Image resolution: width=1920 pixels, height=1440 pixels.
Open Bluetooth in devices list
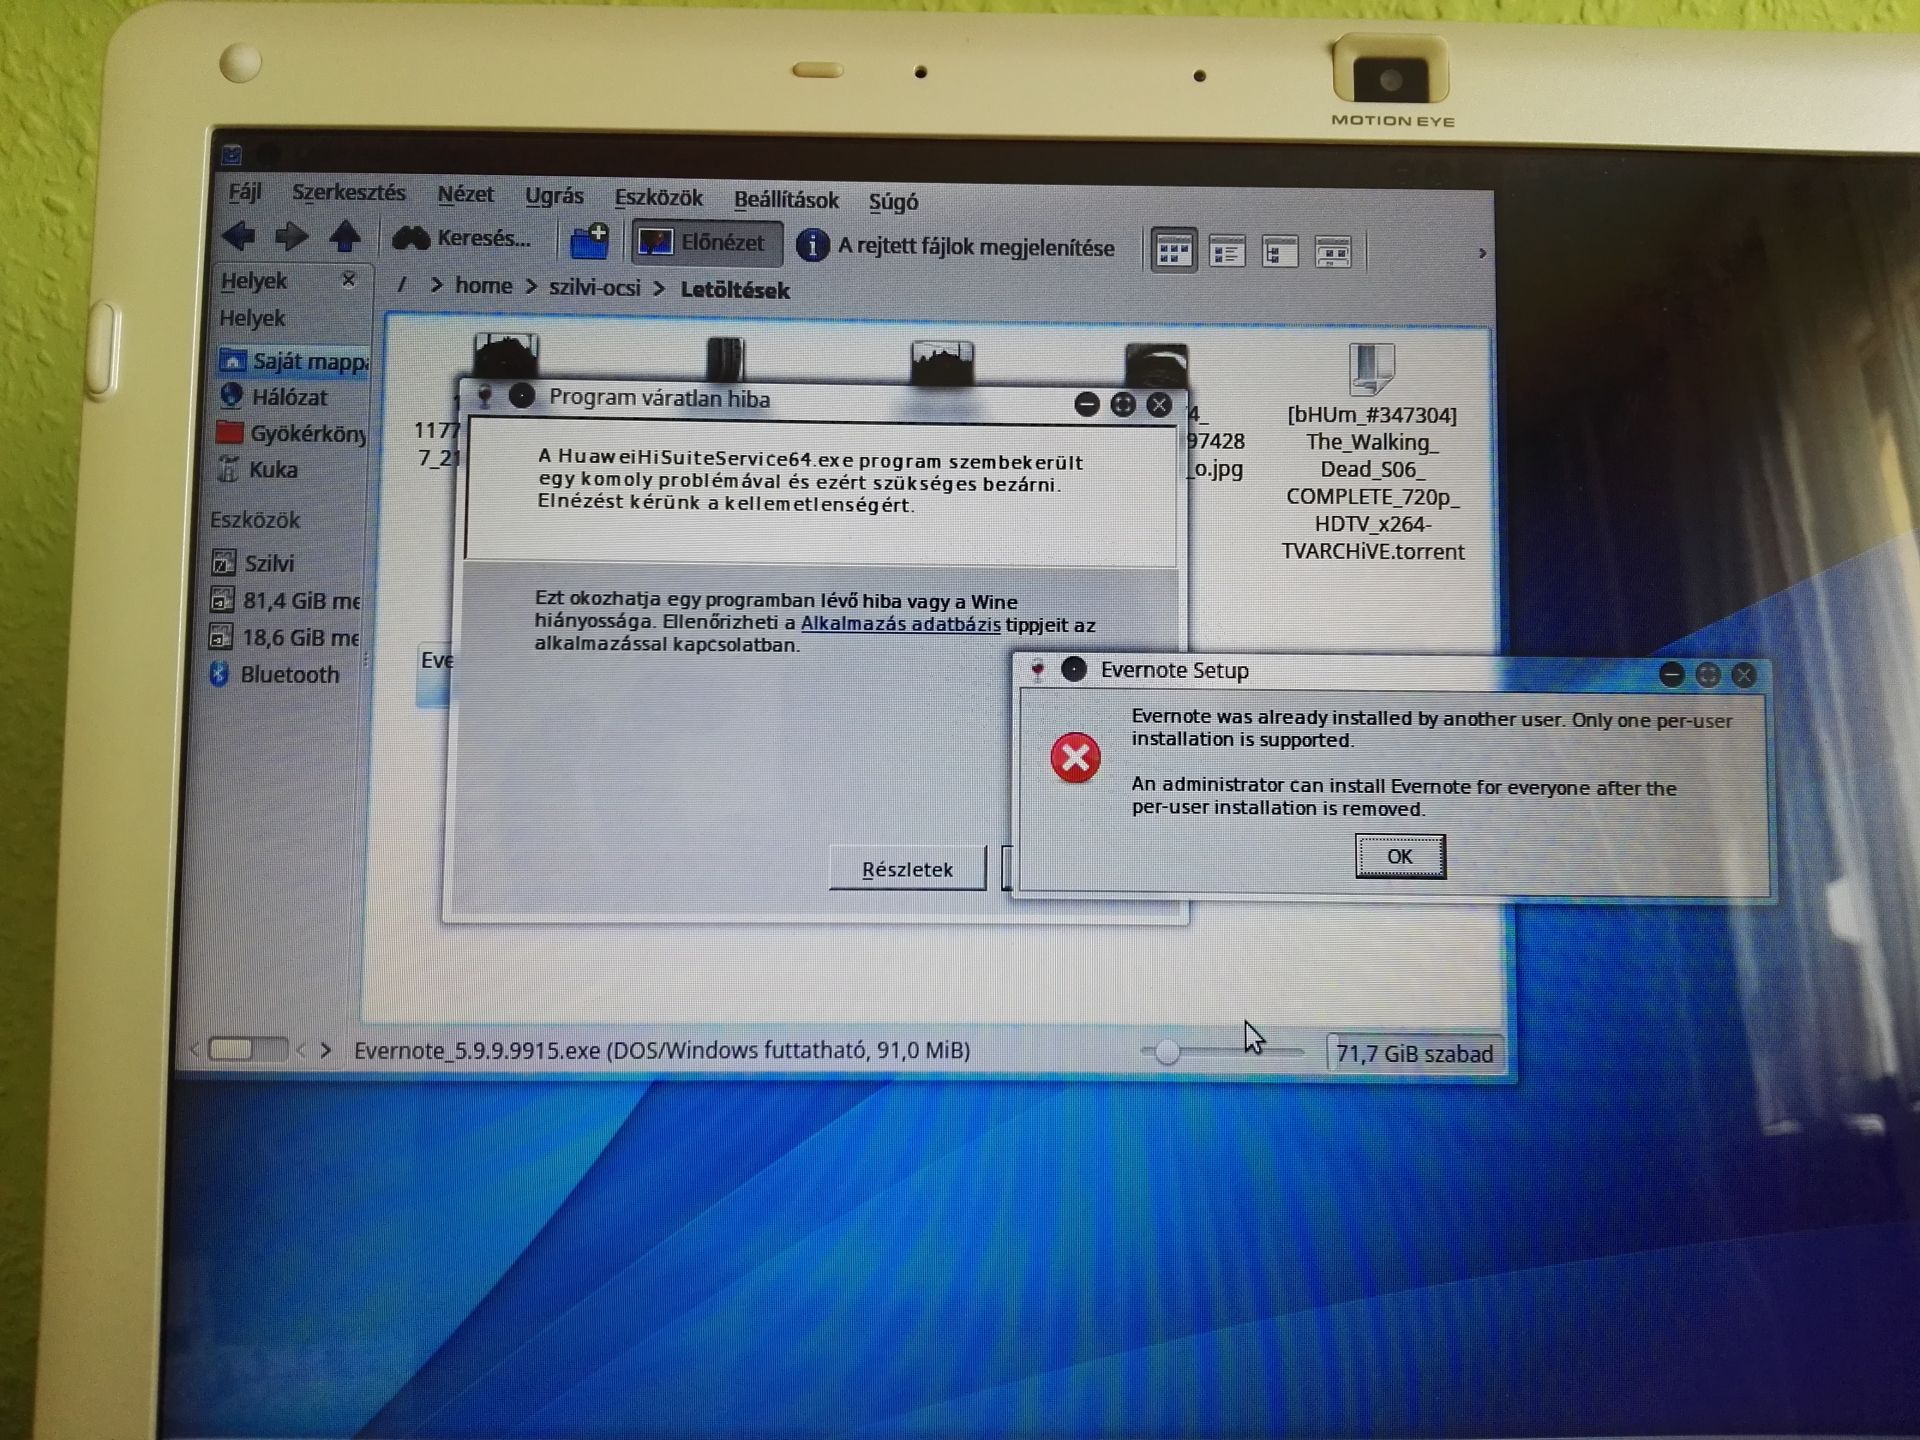coord(274,674)
